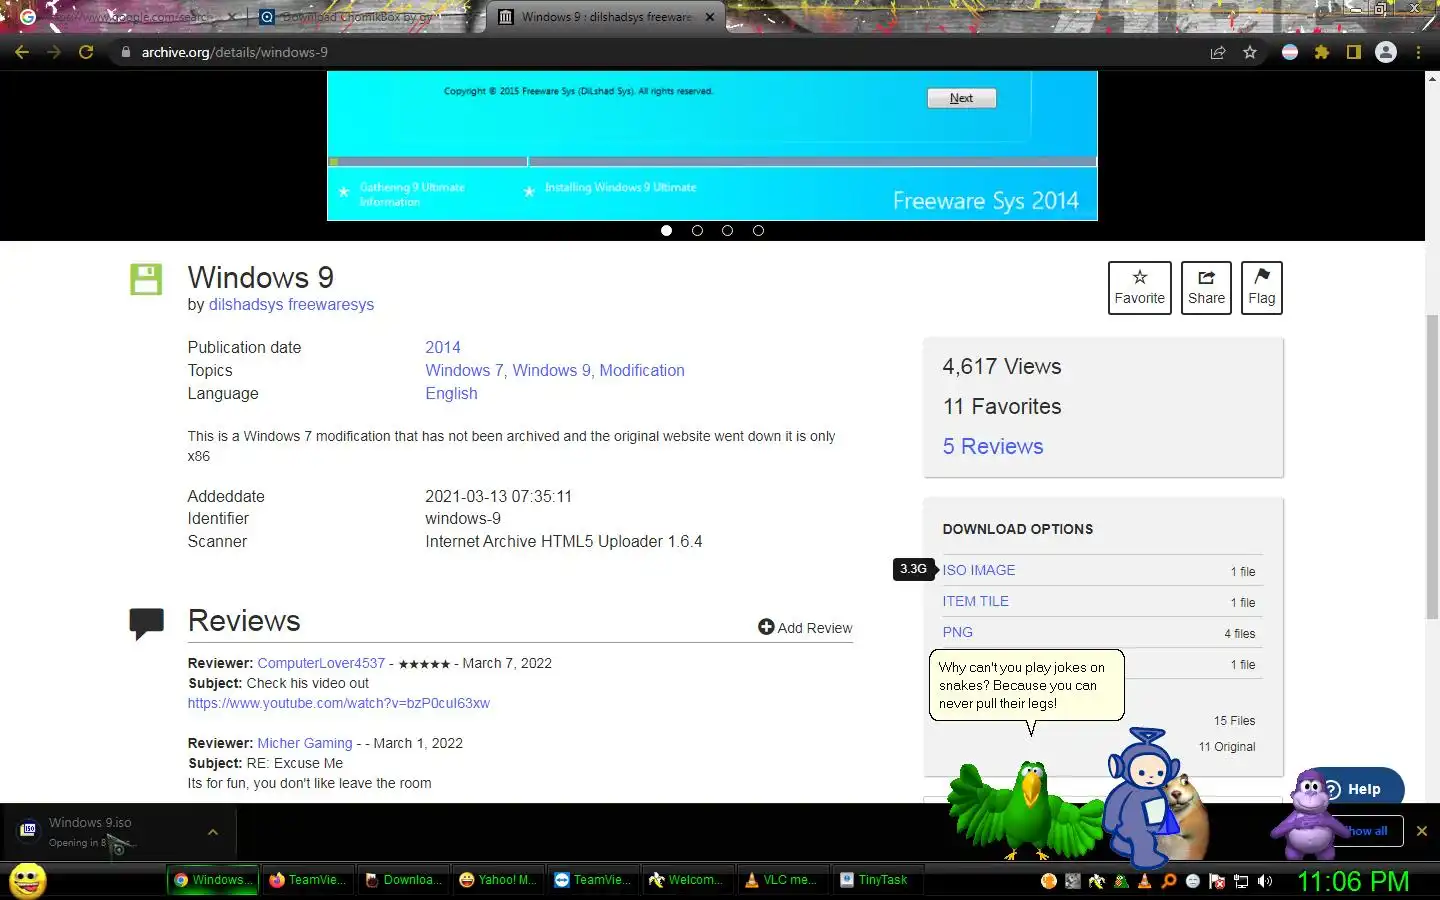Select the first carousel dot
Viewport: 1440px width, 900px height.
[666, 230]
